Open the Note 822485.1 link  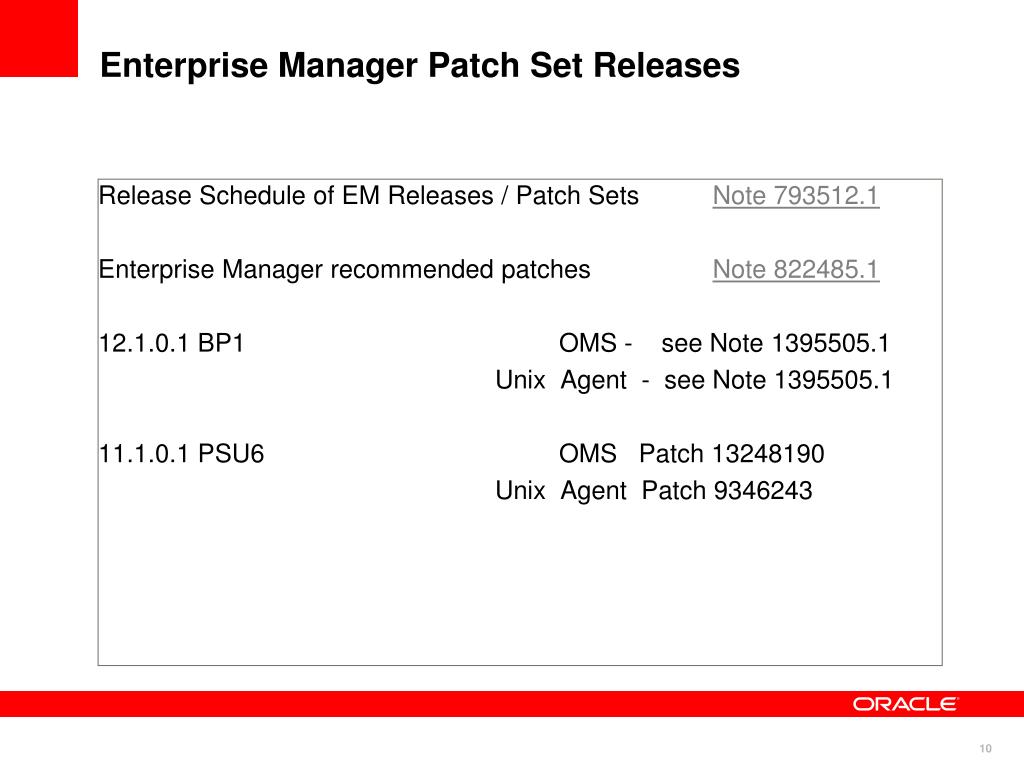[795, 269]
